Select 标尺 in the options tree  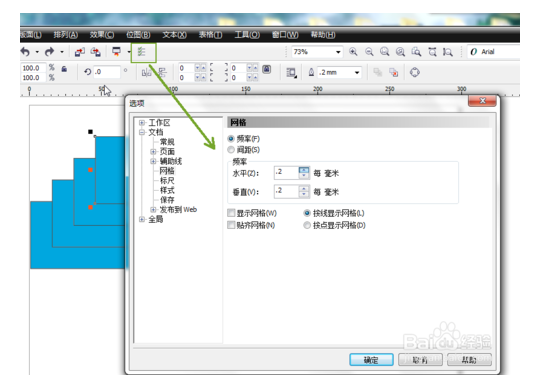[167, 181]
